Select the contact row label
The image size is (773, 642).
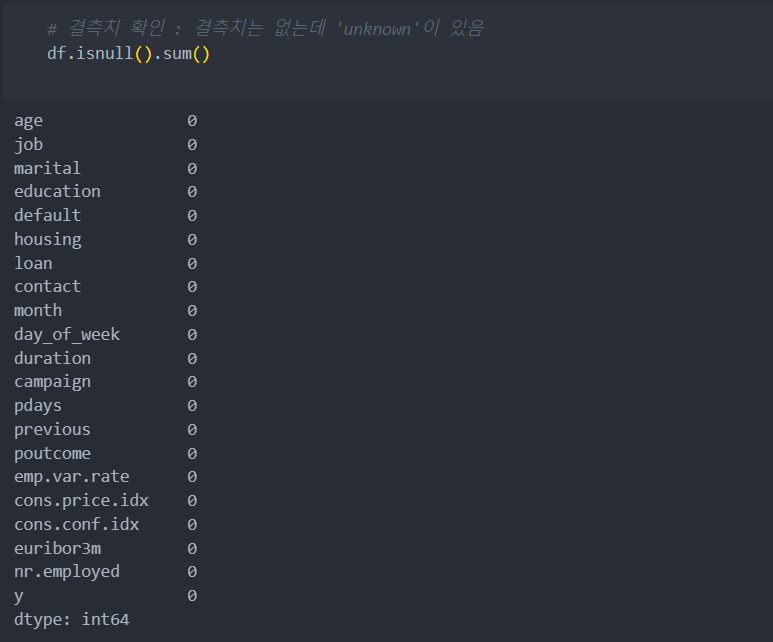point(47,286)
